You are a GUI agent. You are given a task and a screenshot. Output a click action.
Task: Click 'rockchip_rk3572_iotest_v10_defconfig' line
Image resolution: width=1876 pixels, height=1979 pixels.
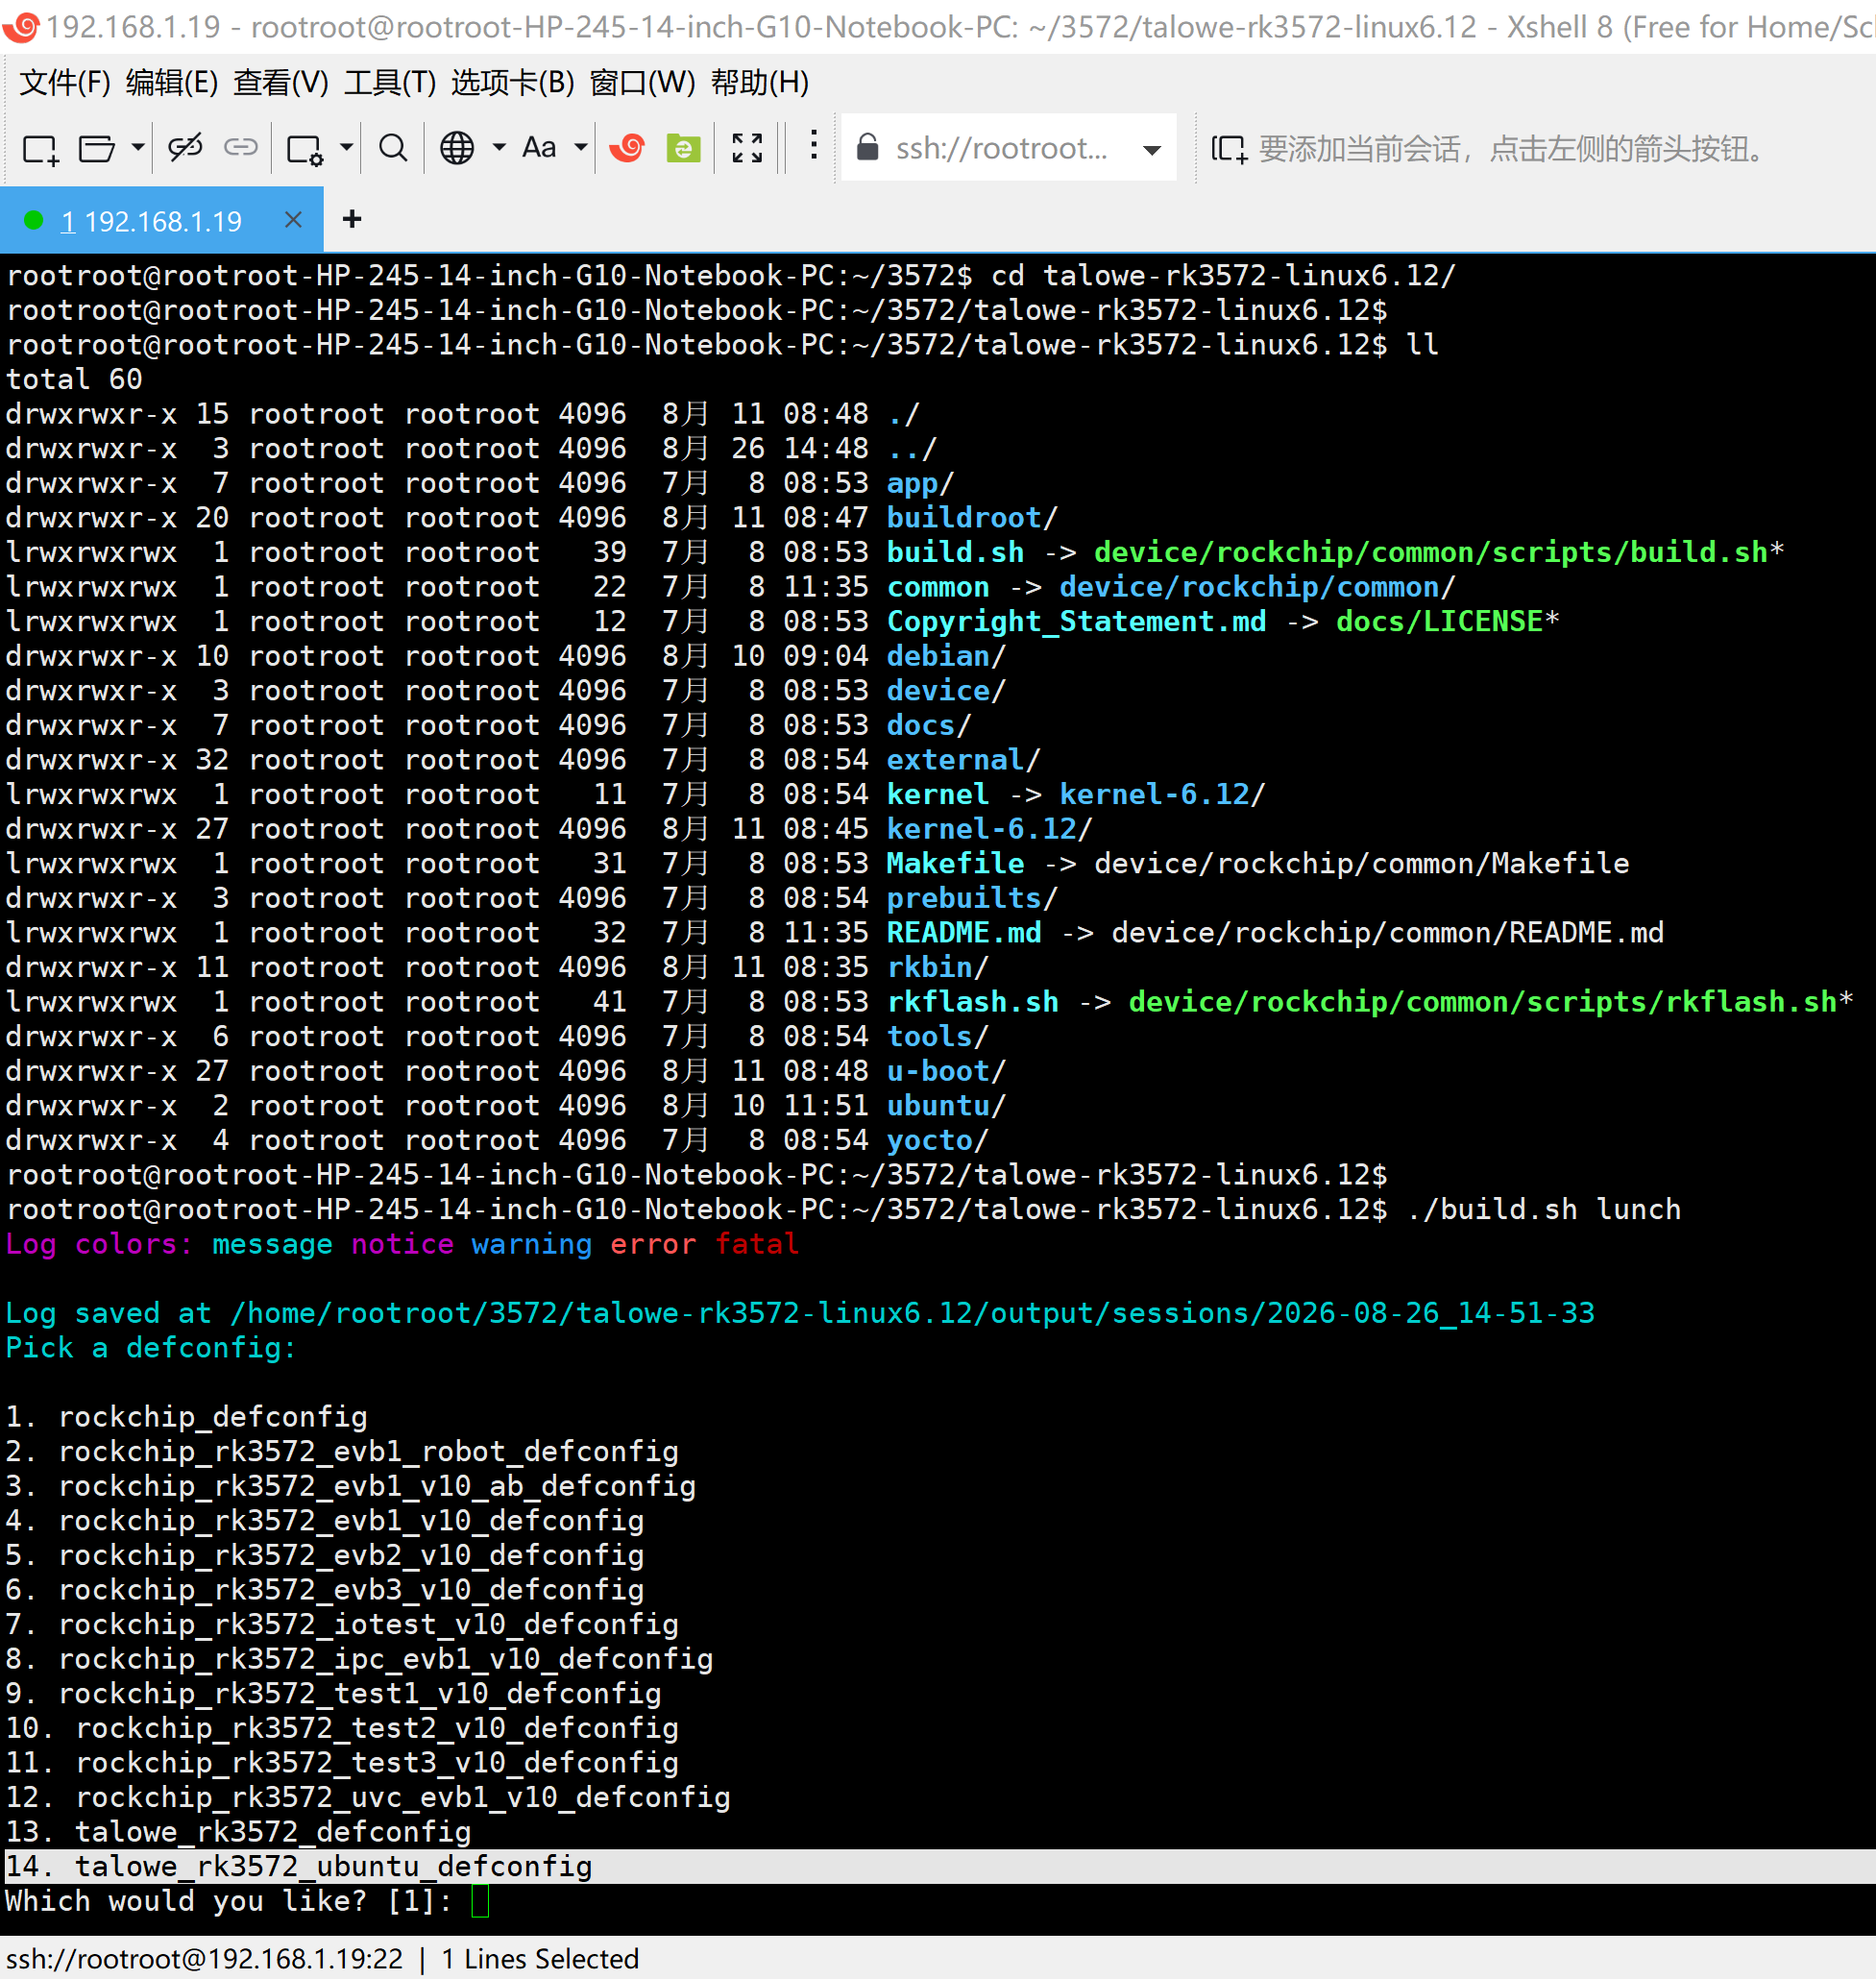369,1624
